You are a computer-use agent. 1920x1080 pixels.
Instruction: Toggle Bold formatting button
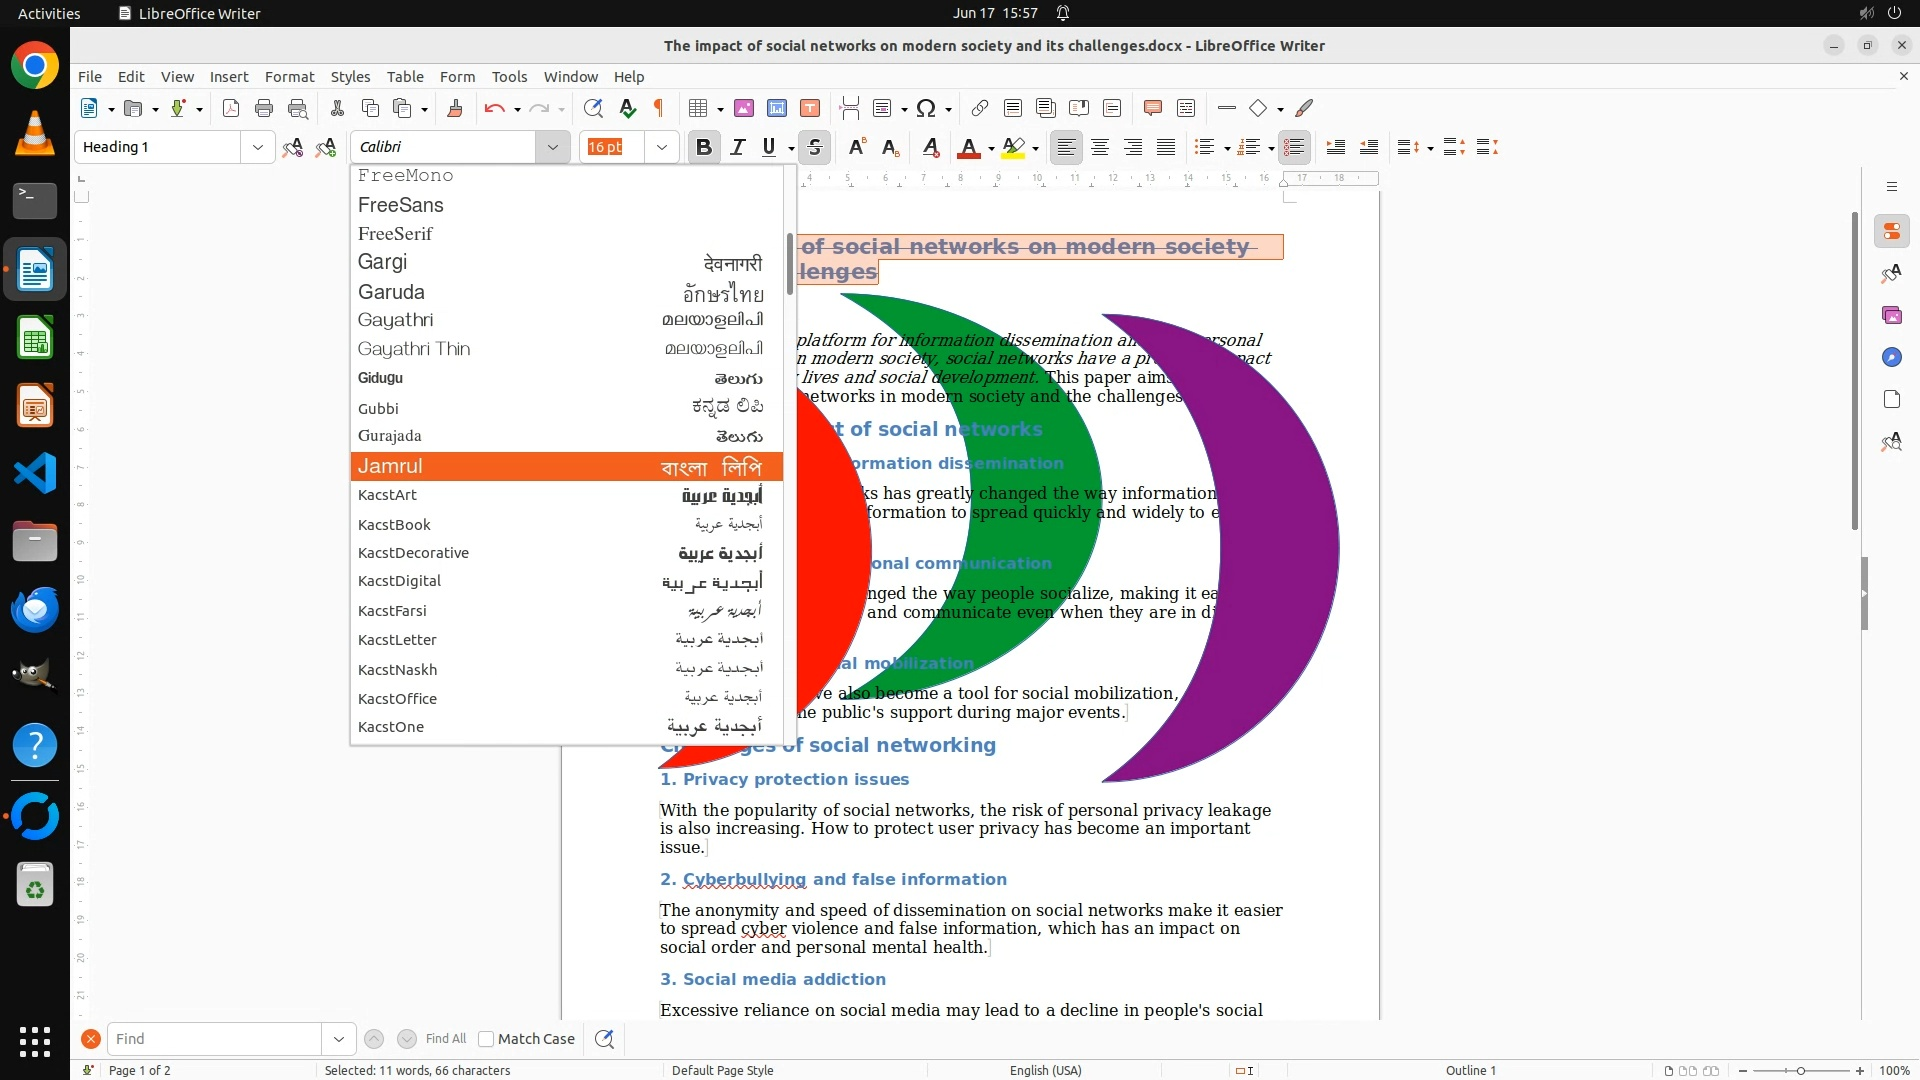pos(704,147)
